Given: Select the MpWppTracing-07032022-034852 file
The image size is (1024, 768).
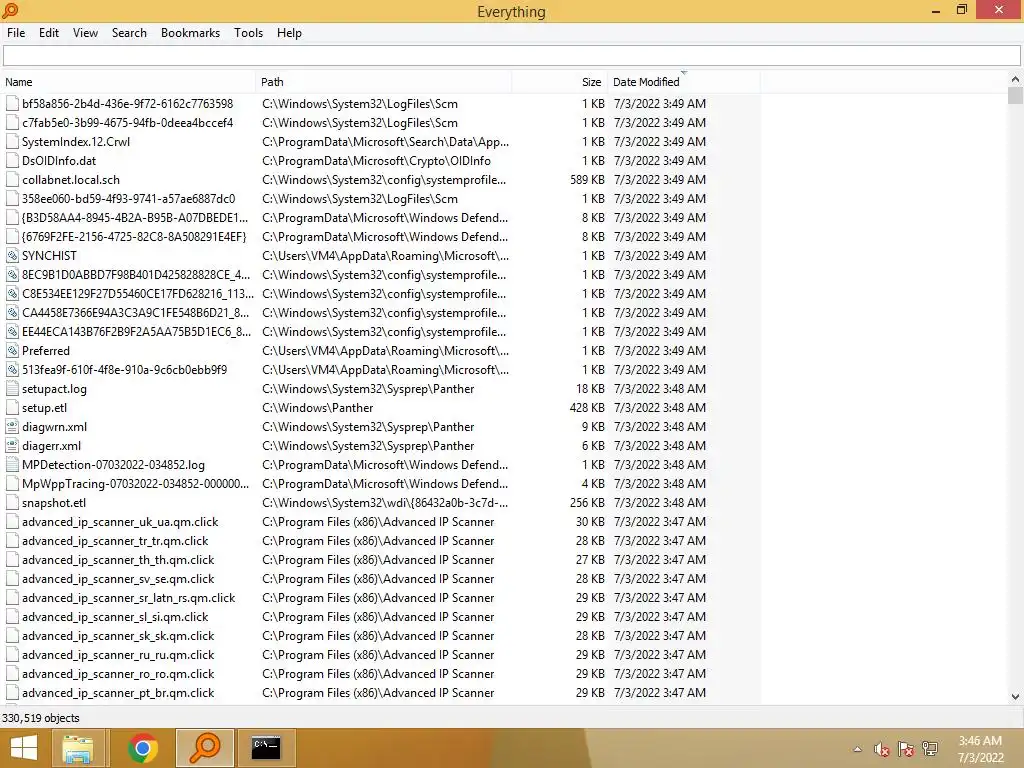Looking at the screenshot, I should click(135, 484).
